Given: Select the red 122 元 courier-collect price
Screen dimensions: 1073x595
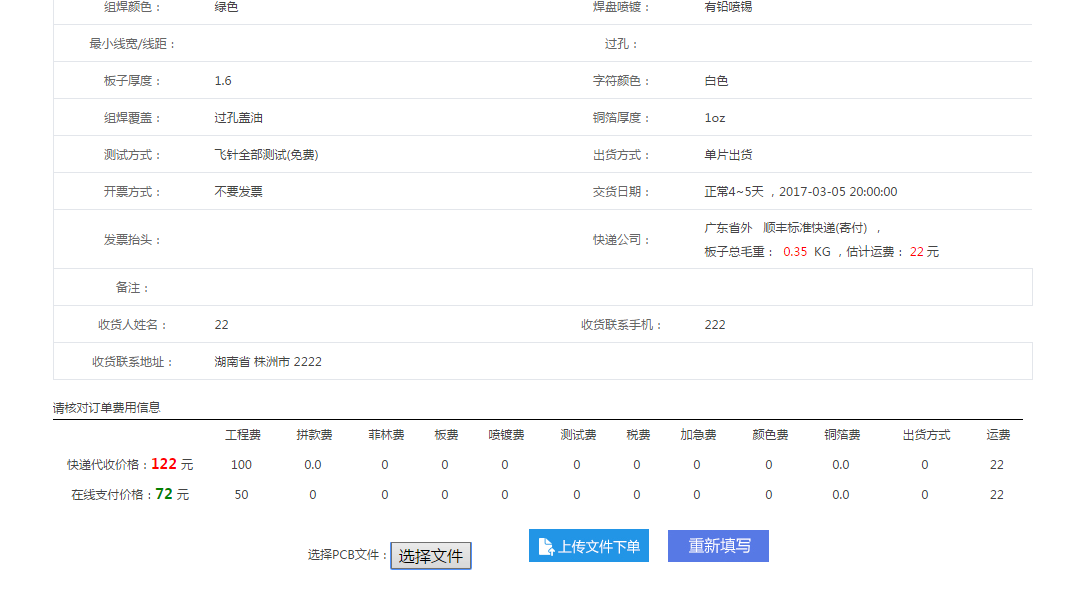Looking at the screenshot, I should (171, 464).
